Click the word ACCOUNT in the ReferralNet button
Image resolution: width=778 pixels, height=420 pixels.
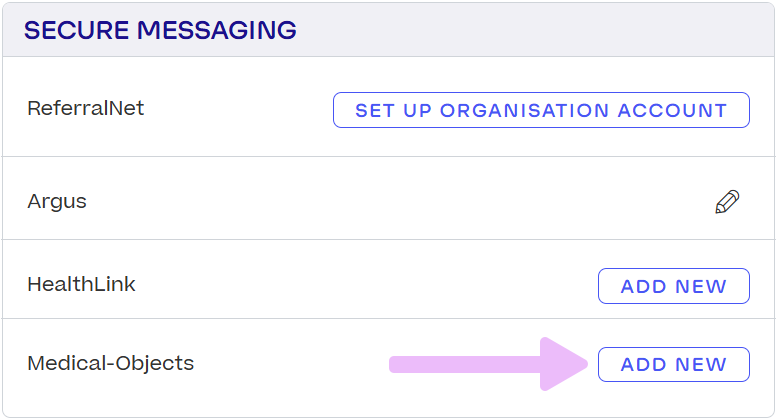[672, 110]
